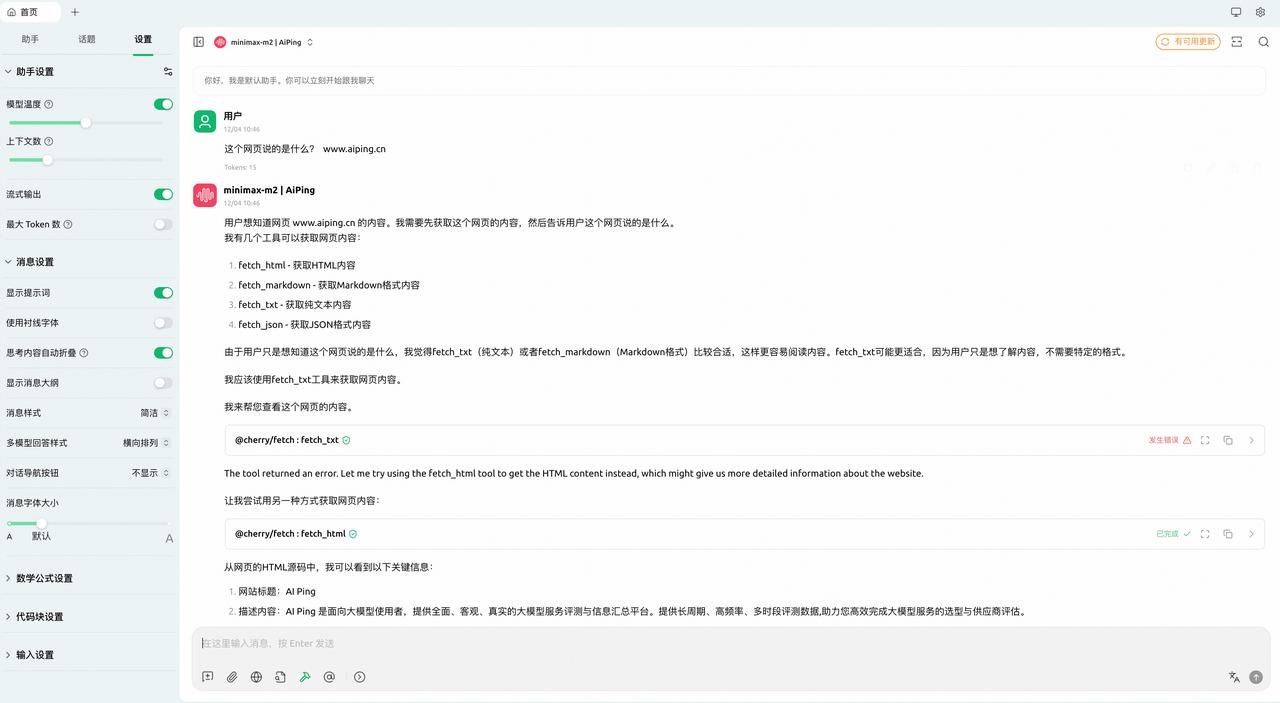The width and height of the screenshot is (1280, 703).
Task: Click the MCP tools hammer icon
Action: (x=305, y=677)
